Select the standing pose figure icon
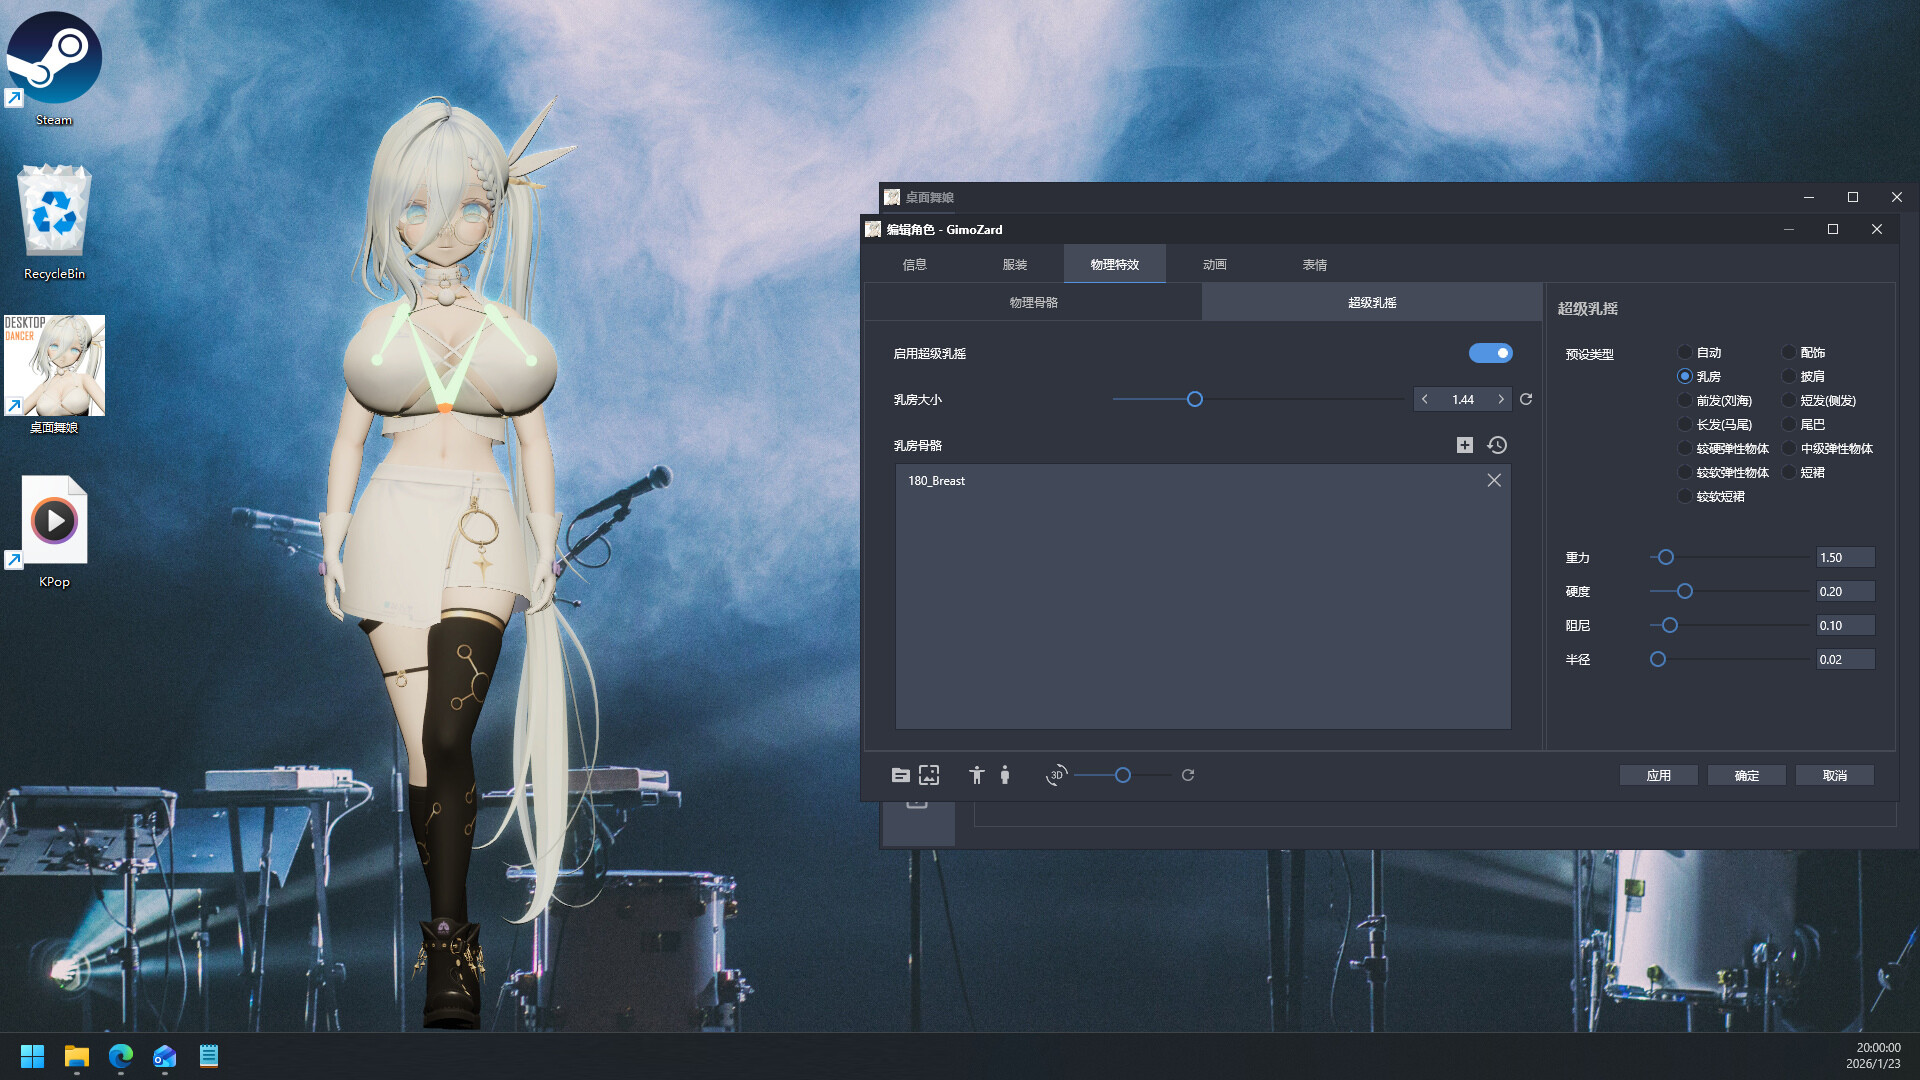This screenshot has height=1080, width=1920. [x=1005, y=775]
